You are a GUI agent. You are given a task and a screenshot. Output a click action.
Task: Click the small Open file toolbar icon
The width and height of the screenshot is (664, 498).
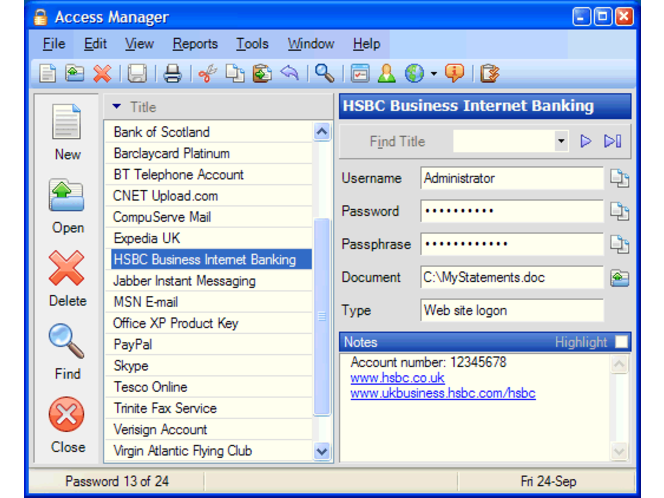point(75,73)
